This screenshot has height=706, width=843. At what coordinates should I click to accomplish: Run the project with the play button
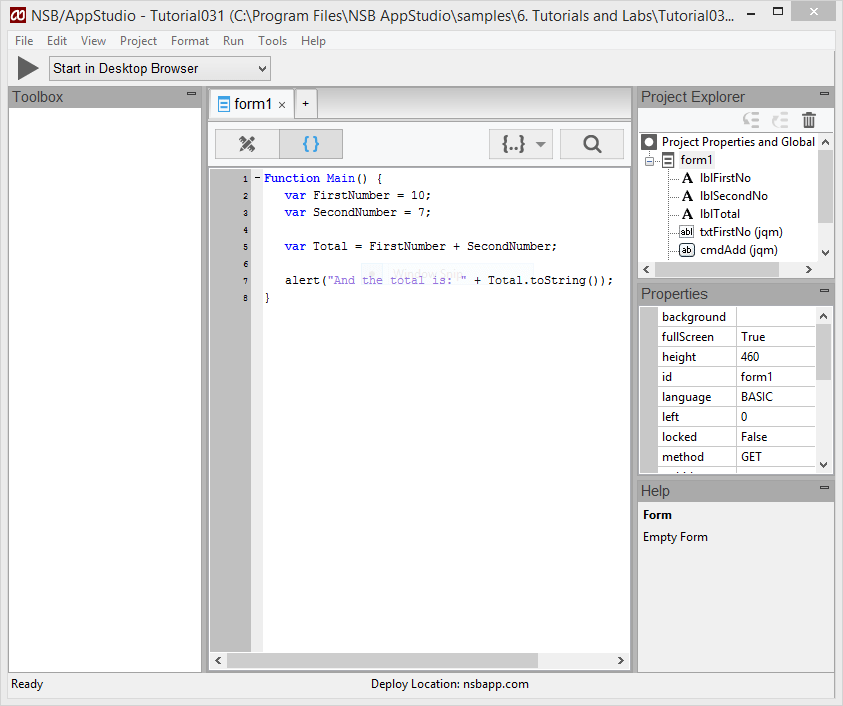27,68
